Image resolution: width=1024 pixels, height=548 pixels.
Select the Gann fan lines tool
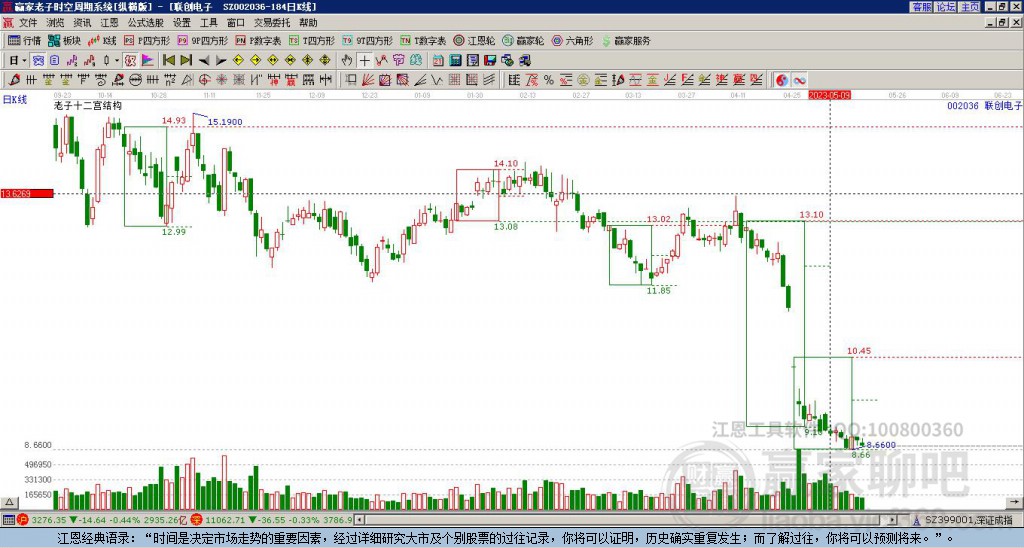[x=368, y=80]
